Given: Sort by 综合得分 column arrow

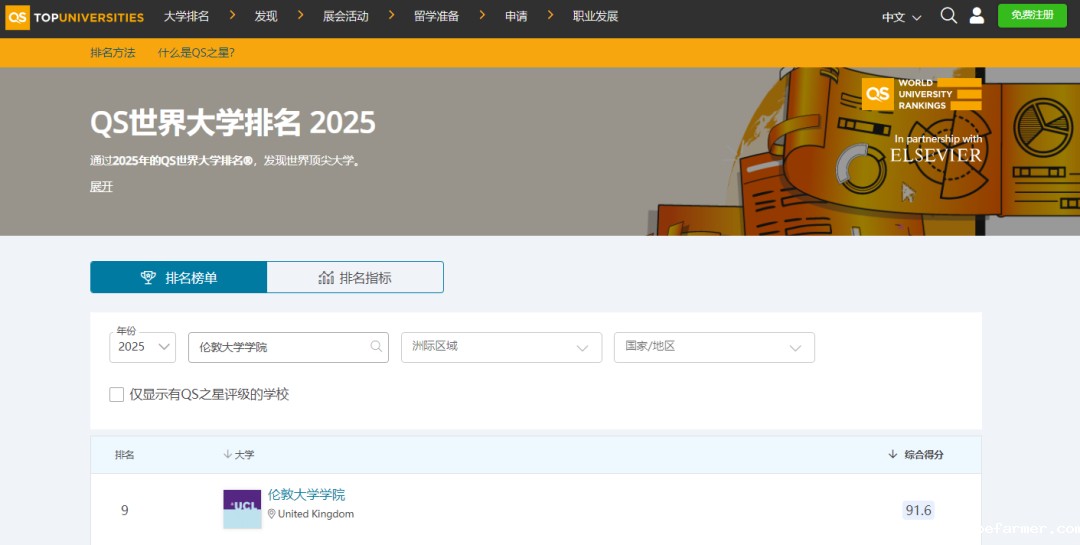Looking at the screenshot, I should click(x=893, y=455).
